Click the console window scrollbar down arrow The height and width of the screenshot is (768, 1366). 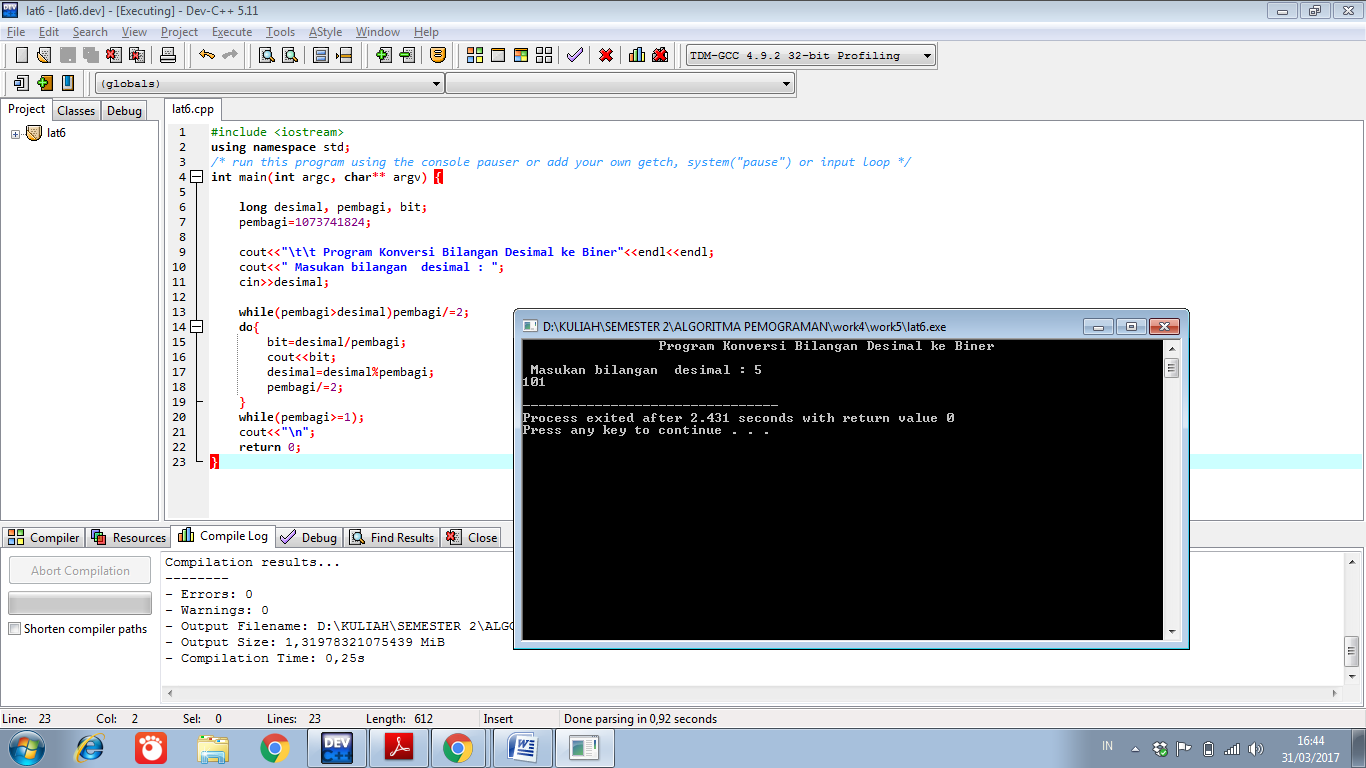click(1171, 632)
